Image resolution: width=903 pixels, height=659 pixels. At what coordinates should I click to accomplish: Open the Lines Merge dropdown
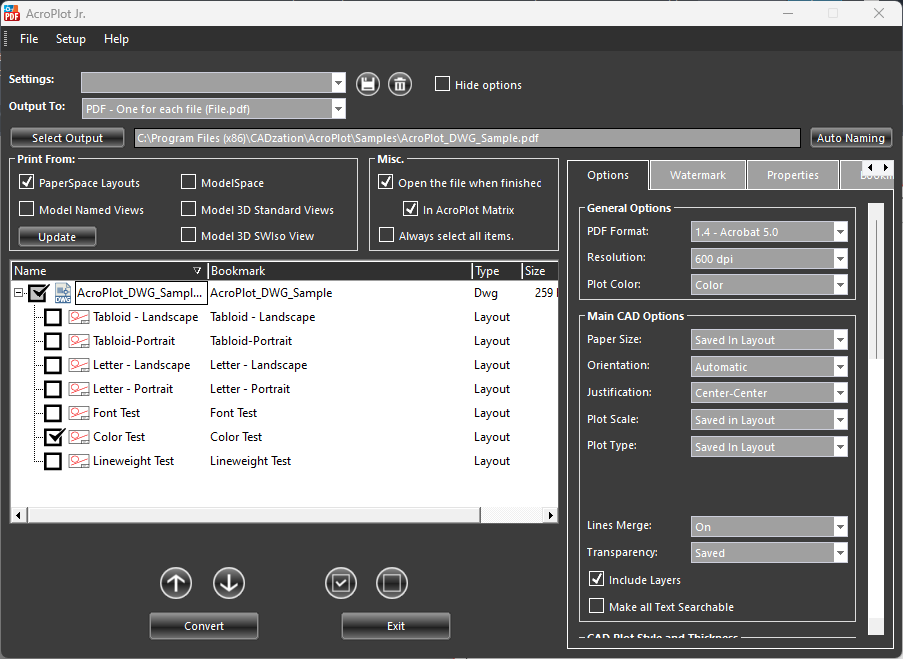coord(840,527)
